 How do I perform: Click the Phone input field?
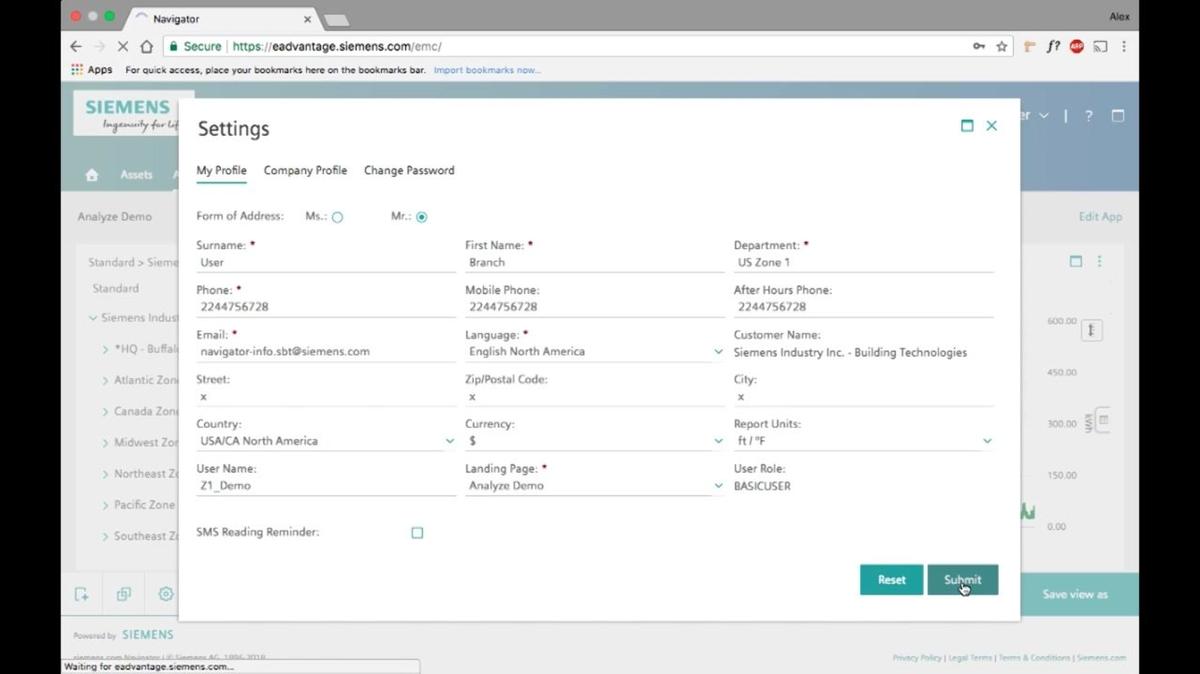point(325,307)
